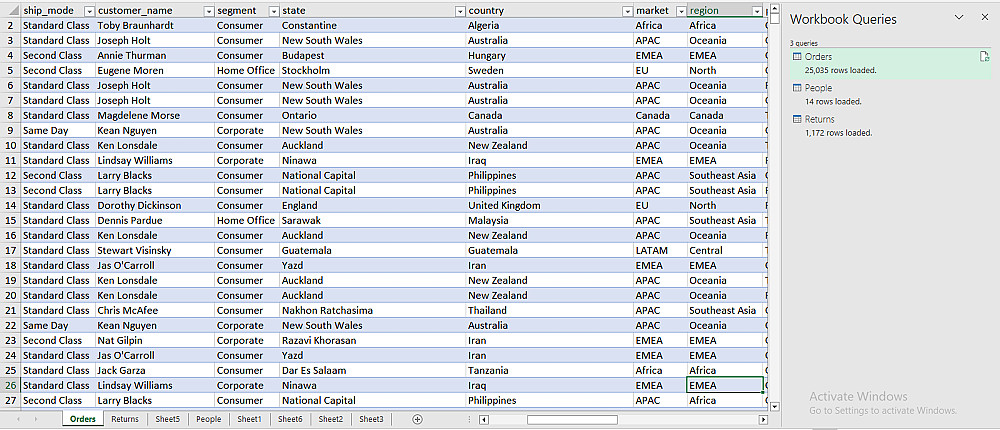Click the select-all corner of the sheet
The width and height of the screenshot is (1000, 430).
(x=10, y=11)
